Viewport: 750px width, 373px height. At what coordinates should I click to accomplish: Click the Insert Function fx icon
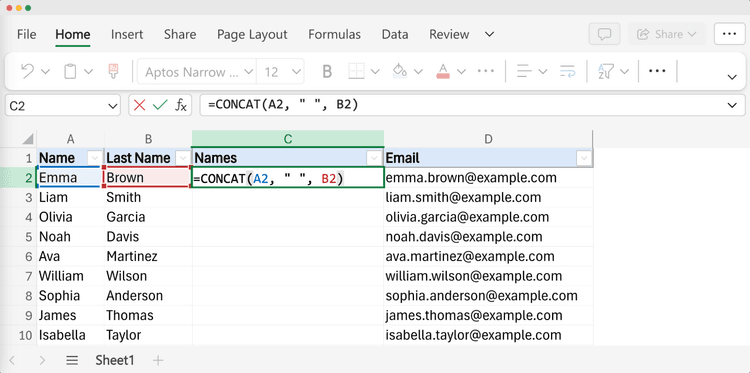coord(181,106)
